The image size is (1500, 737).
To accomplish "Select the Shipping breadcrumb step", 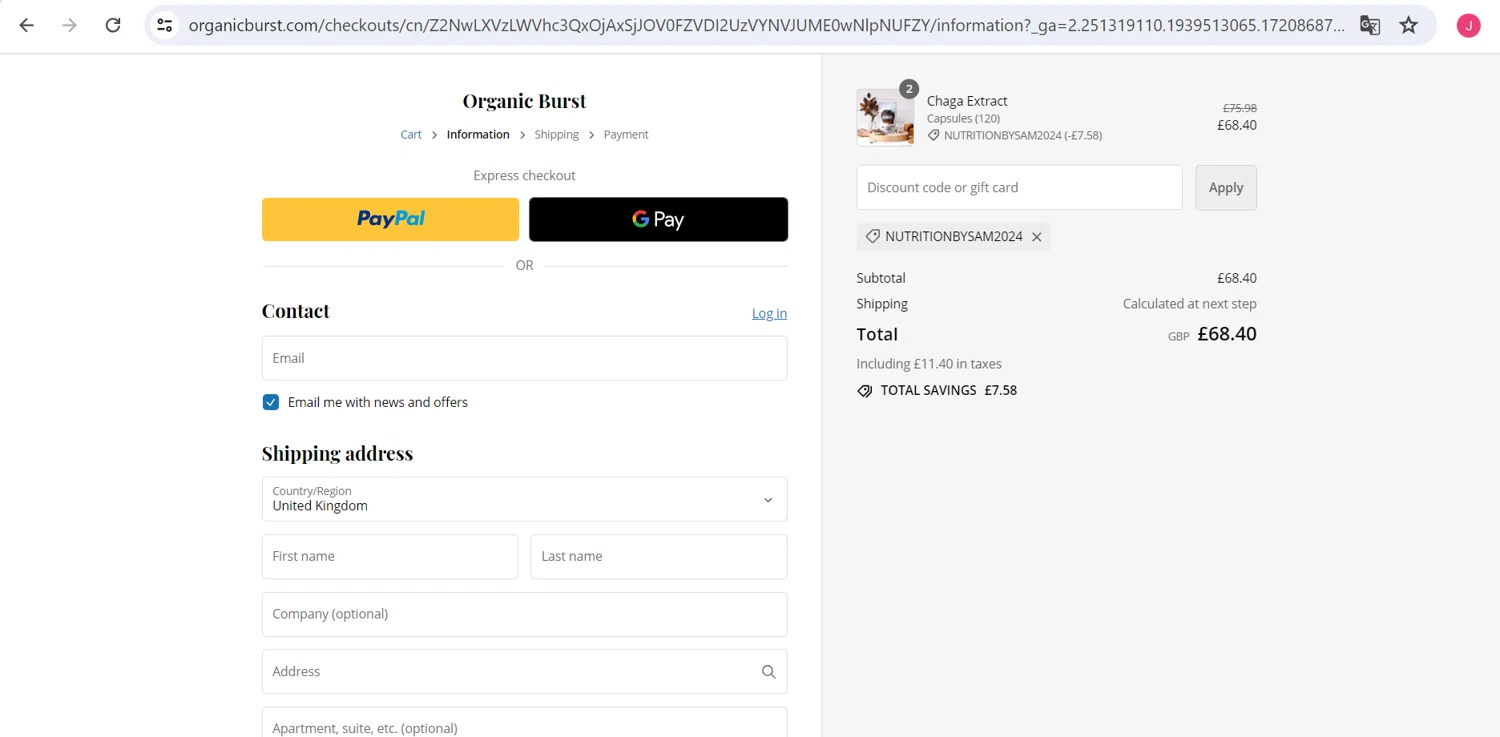I will 557,134.
